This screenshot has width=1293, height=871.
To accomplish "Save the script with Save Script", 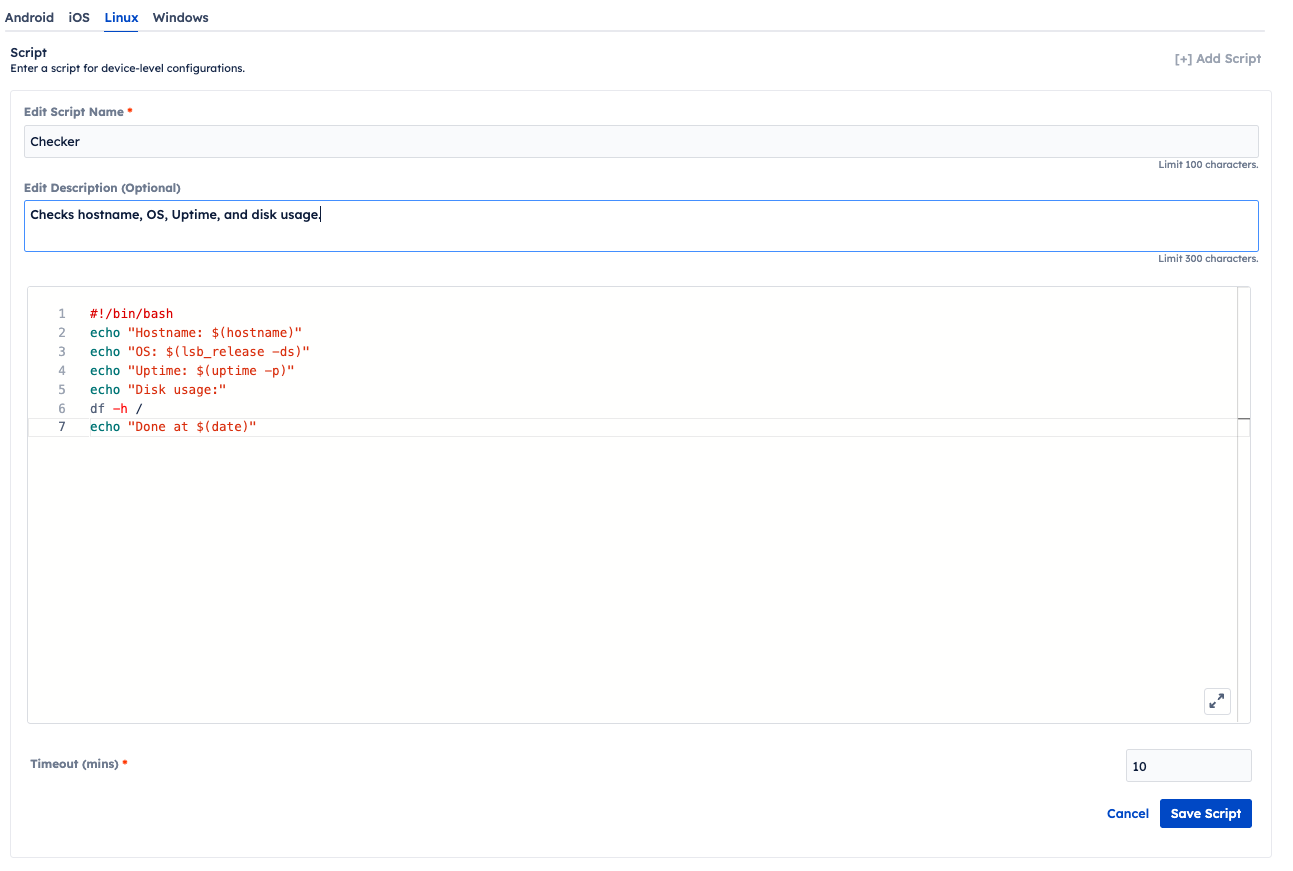I will pos(1205,813).
